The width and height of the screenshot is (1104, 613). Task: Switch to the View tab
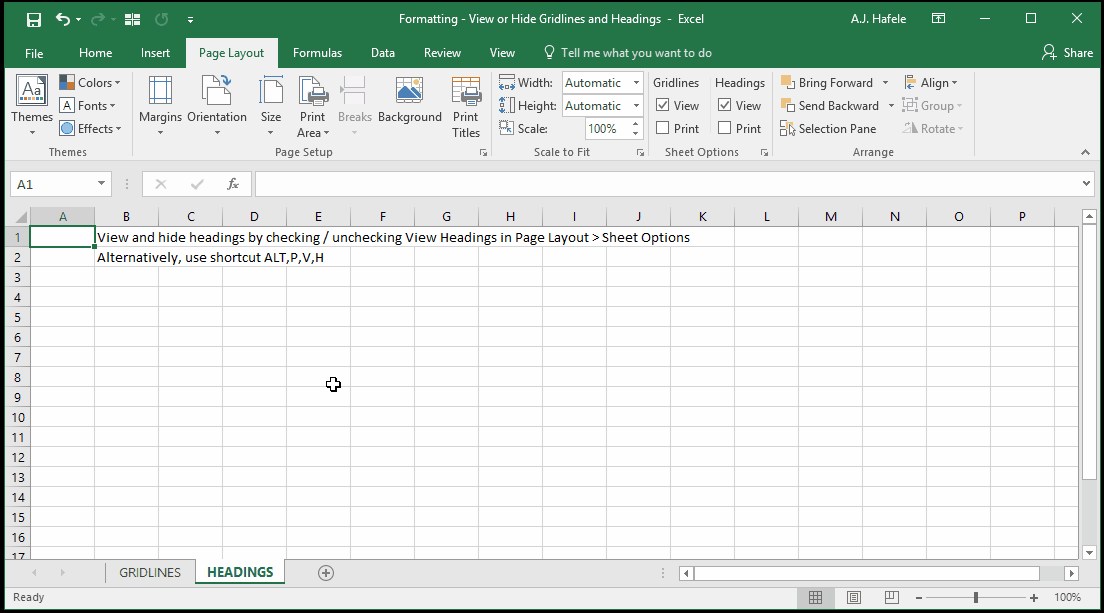click(502, 53)
